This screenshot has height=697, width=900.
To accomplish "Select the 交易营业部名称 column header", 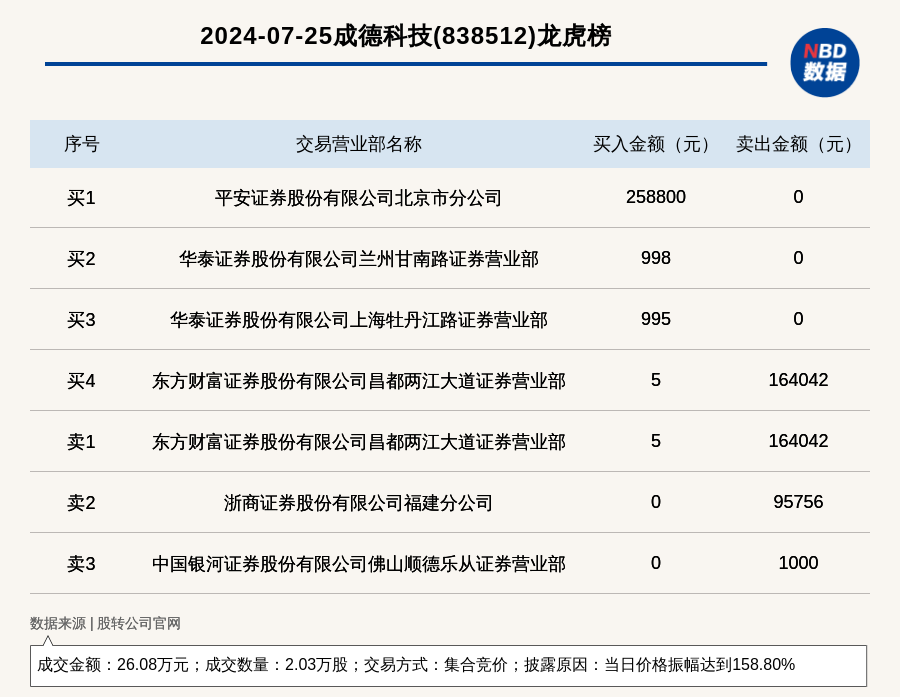I will (359, 144).
